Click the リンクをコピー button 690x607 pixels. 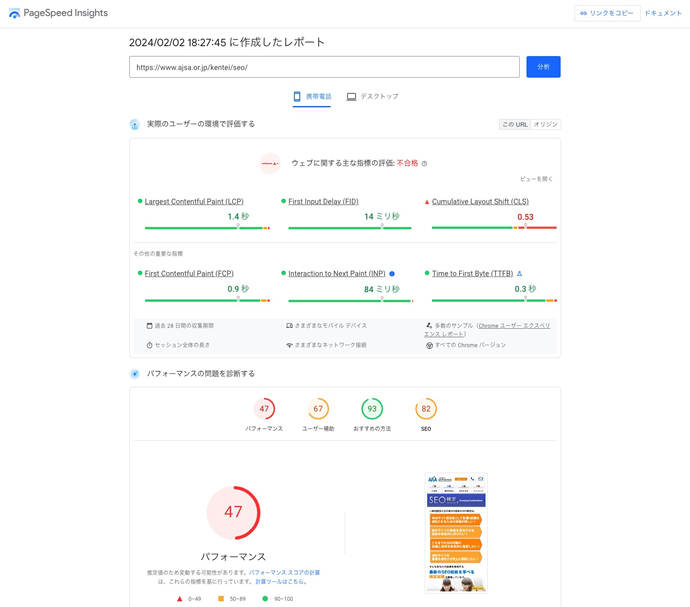(607, 13)
